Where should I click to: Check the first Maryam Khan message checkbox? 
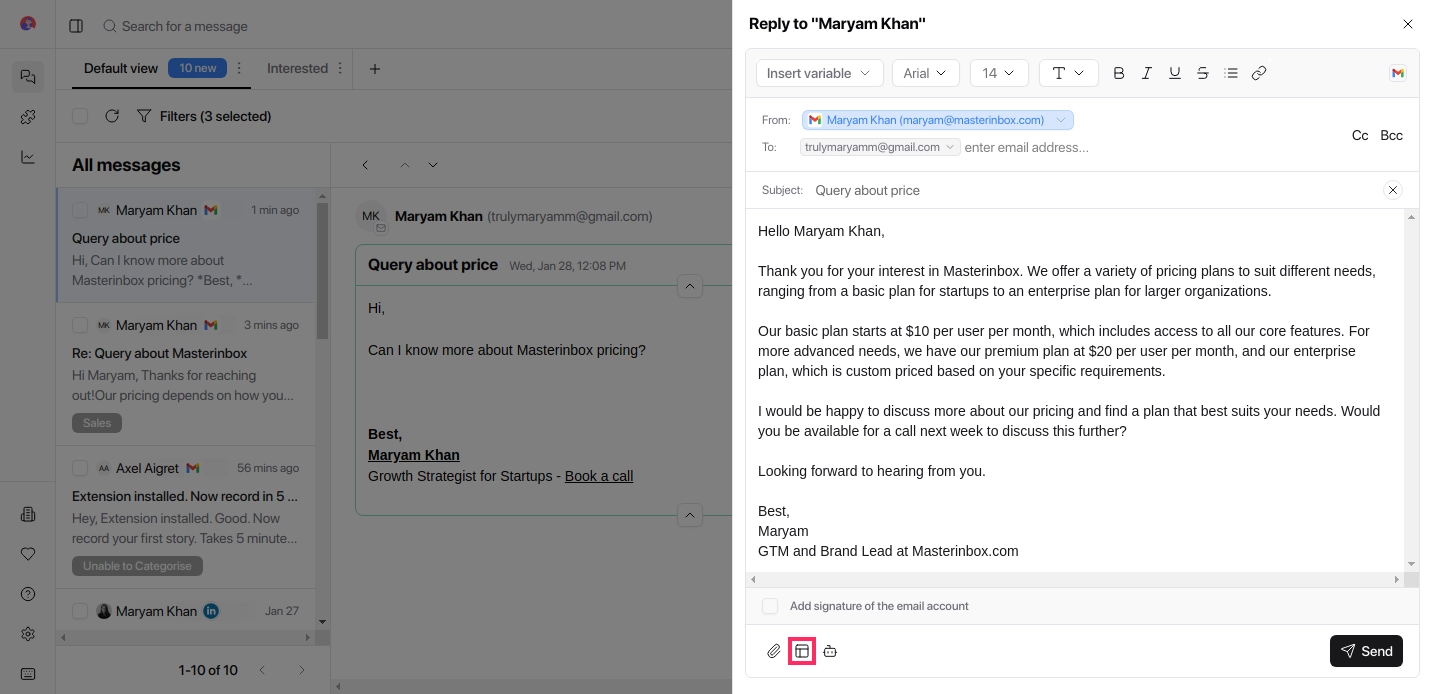click(x=80, y=210)
